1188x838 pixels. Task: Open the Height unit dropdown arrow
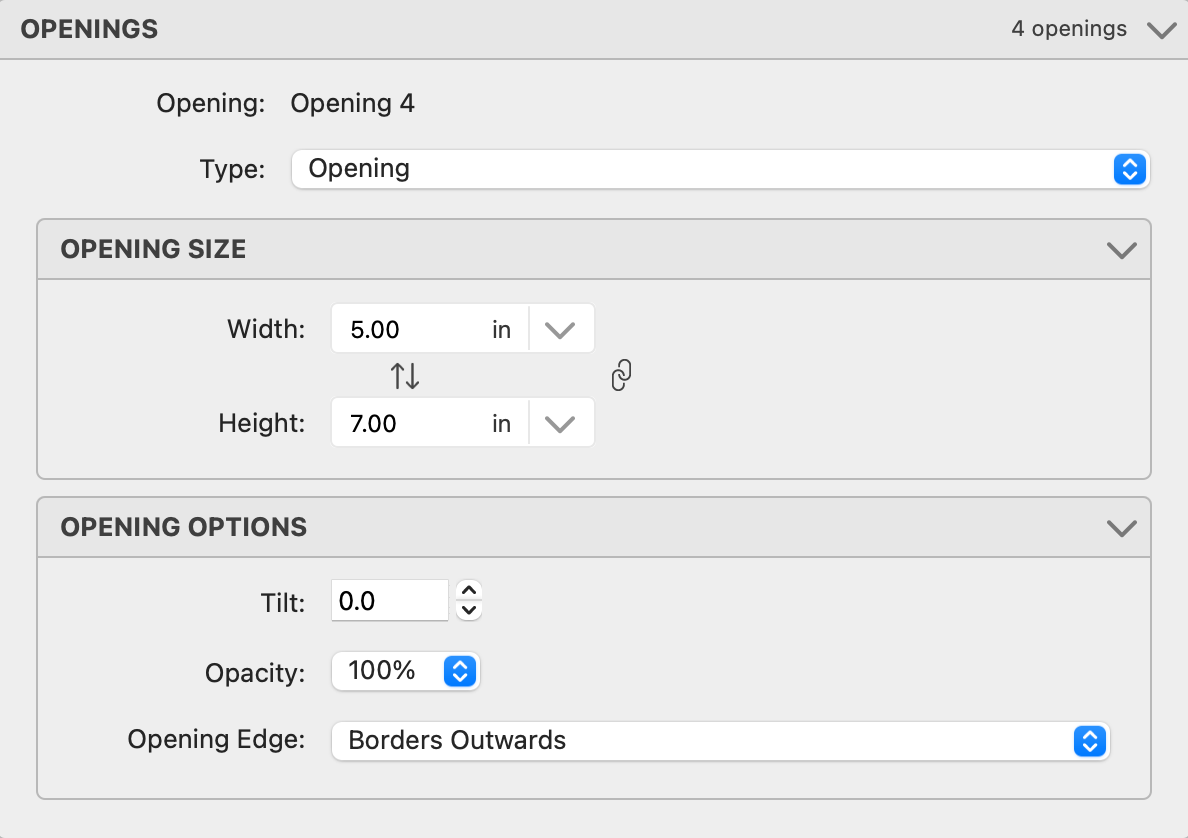pos(560,423)
